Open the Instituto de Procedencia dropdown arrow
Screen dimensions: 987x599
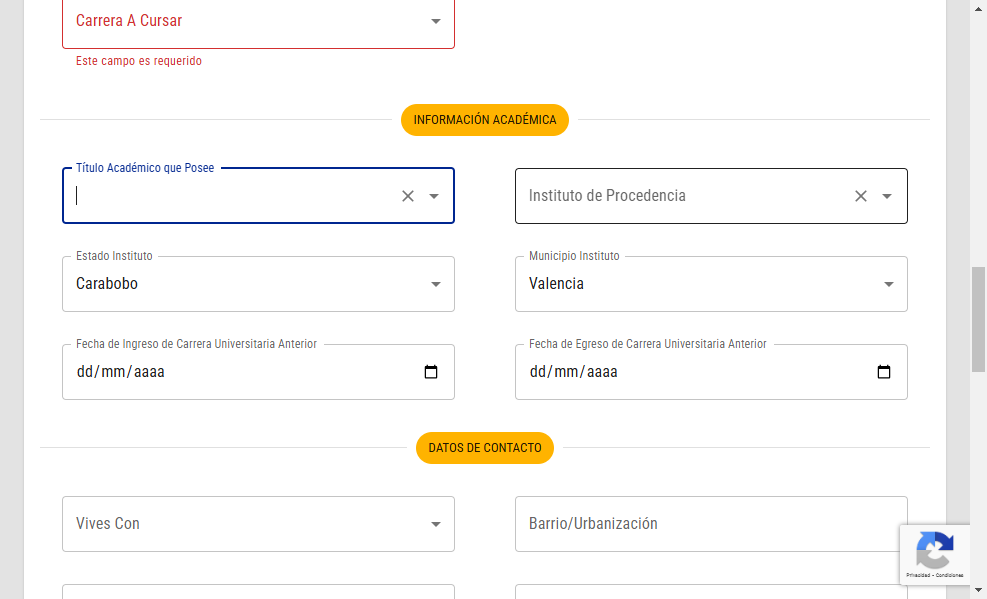[x=887, y=196]
